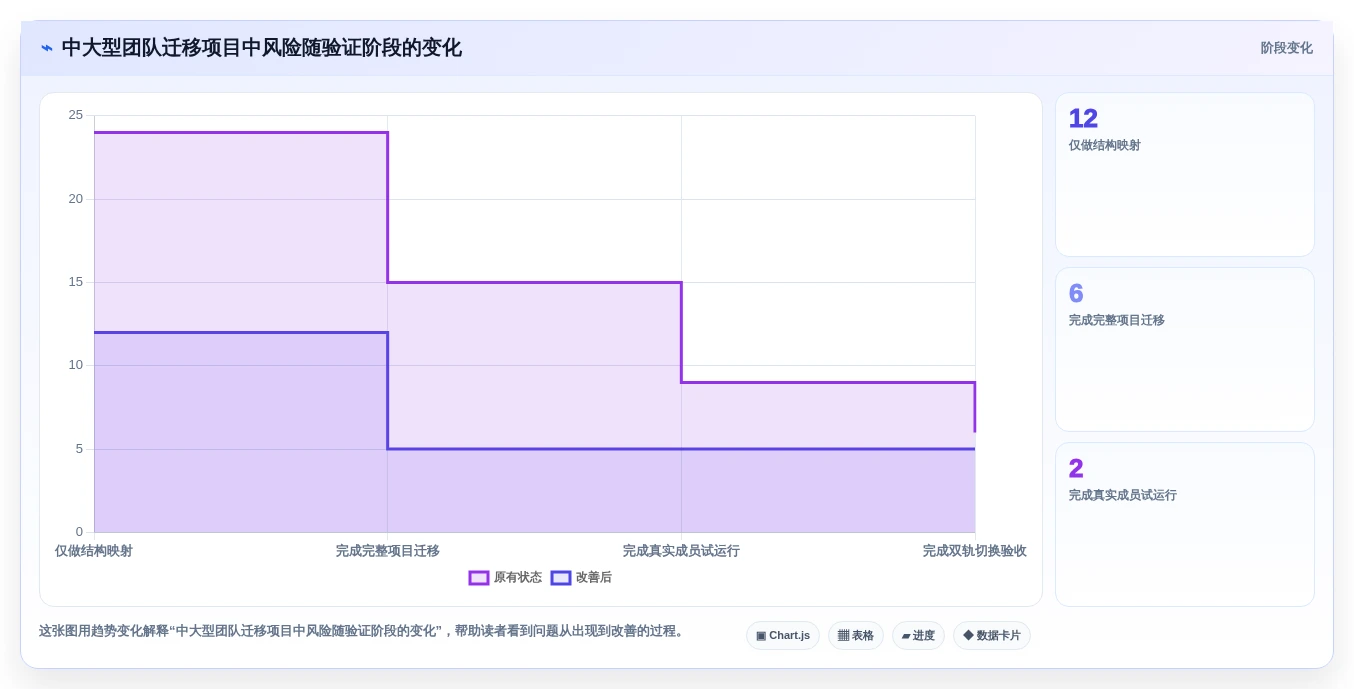The image size is (1354, 689).
Task: Click the x-axis label 完成完整项目迁移
Action: (x=388, y=551)
